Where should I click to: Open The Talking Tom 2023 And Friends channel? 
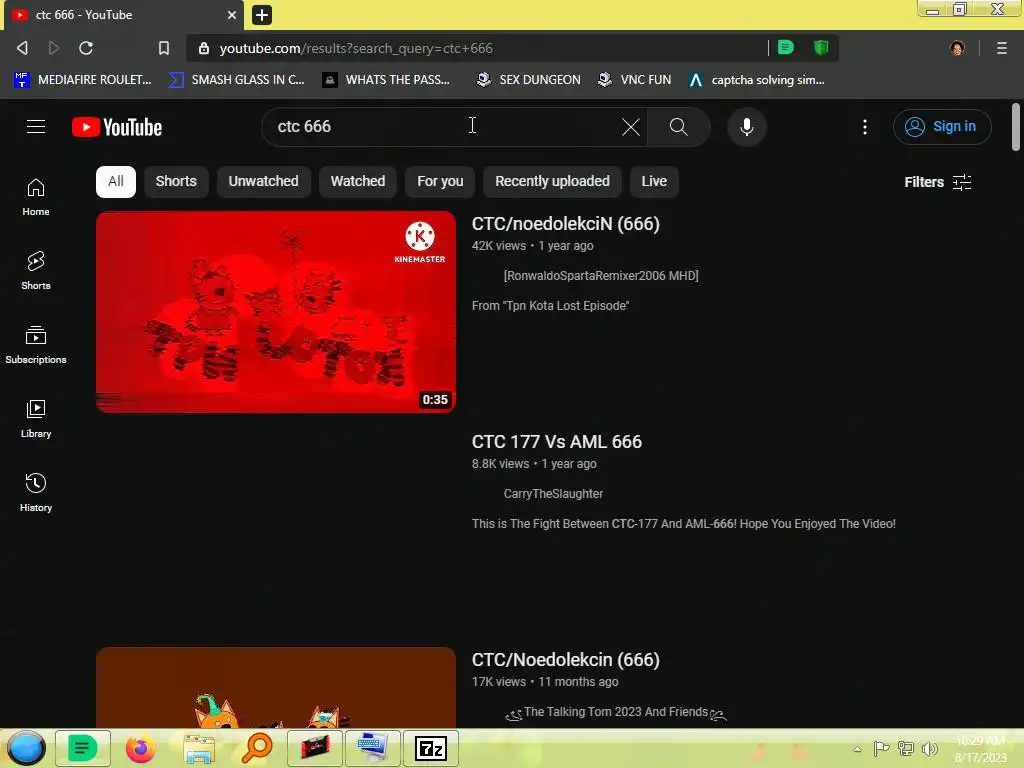(x=616, y=712)
